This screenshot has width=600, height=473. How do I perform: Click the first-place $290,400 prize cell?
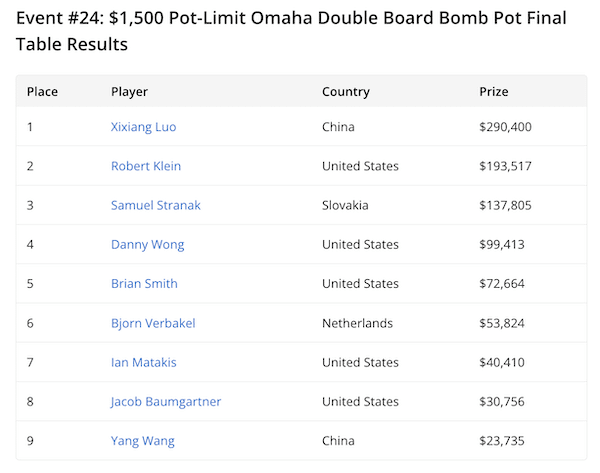[x=506, y=127]
